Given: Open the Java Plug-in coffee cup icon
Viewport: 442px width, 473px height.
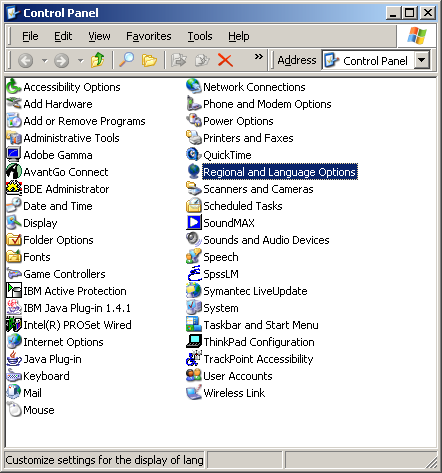Looking at the screenshot, I should coord(14,359).
